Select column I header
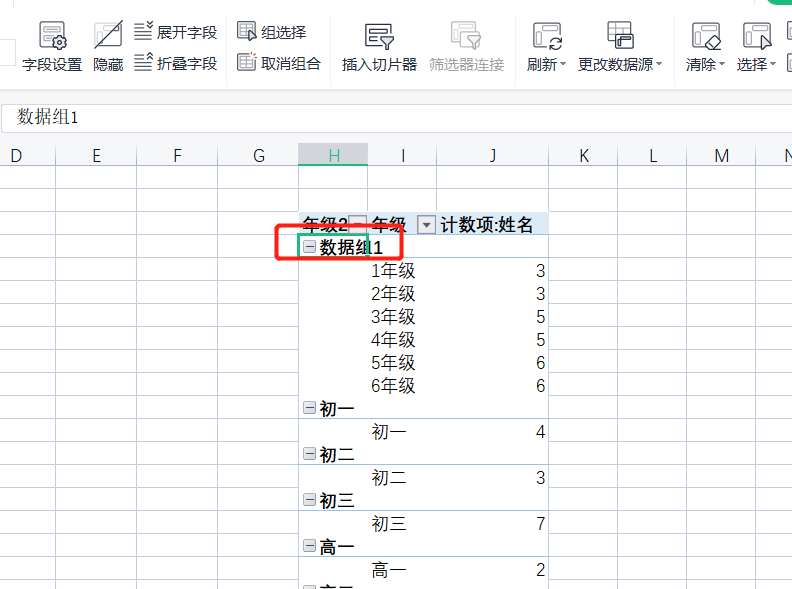792x589 pixels. point(402,155)
